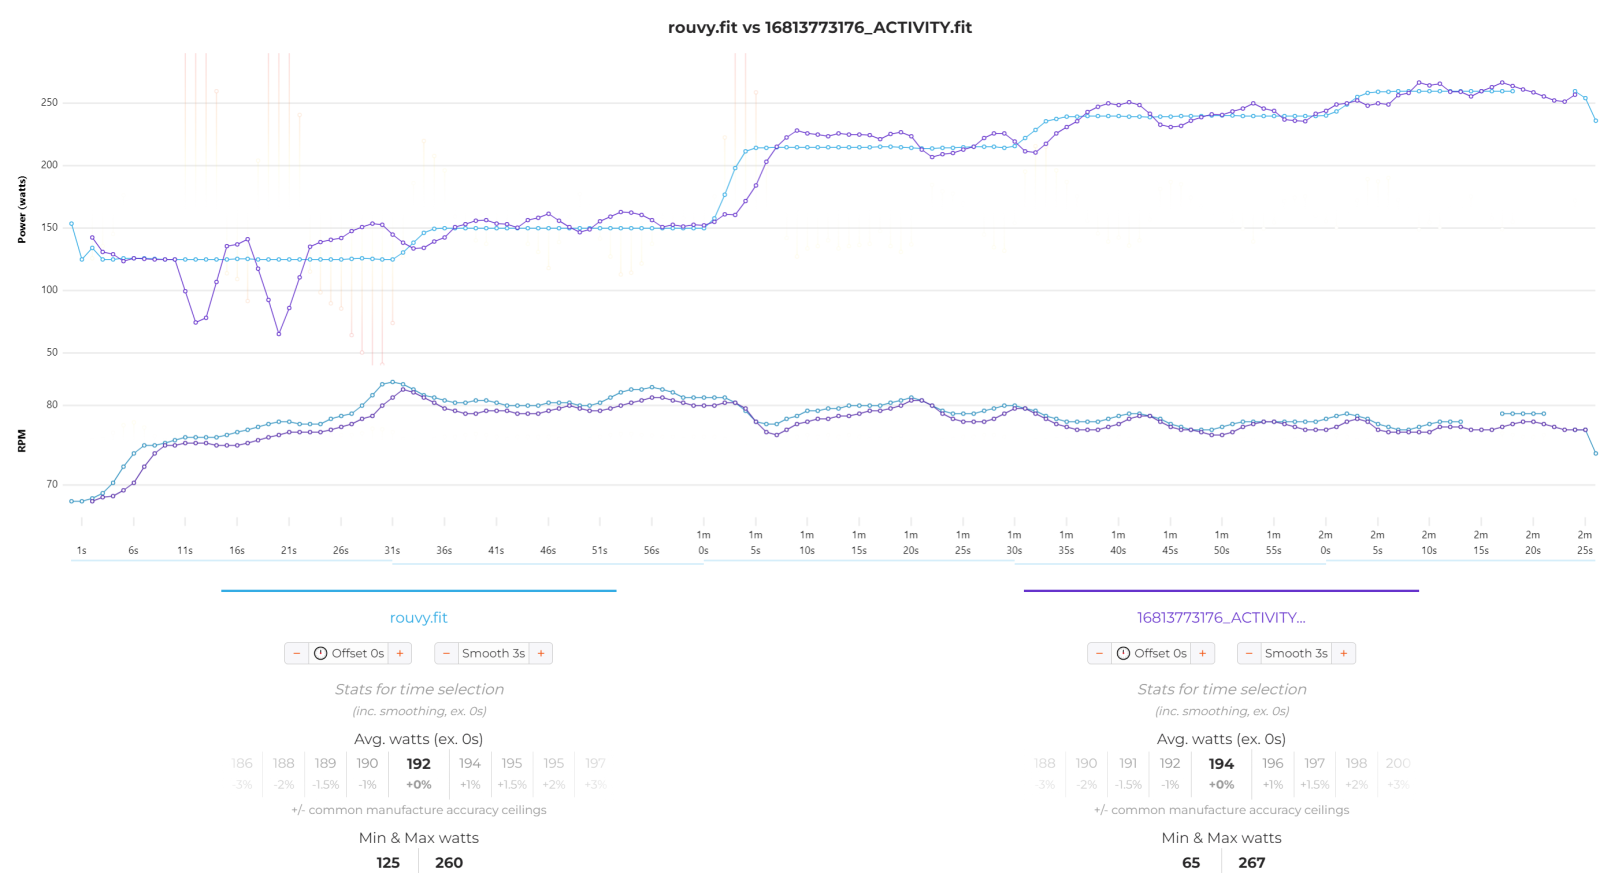Click rouvy.fit maximum watts value 260
The width and height of the screenshot is (1600, 873).
coord(449,863)
